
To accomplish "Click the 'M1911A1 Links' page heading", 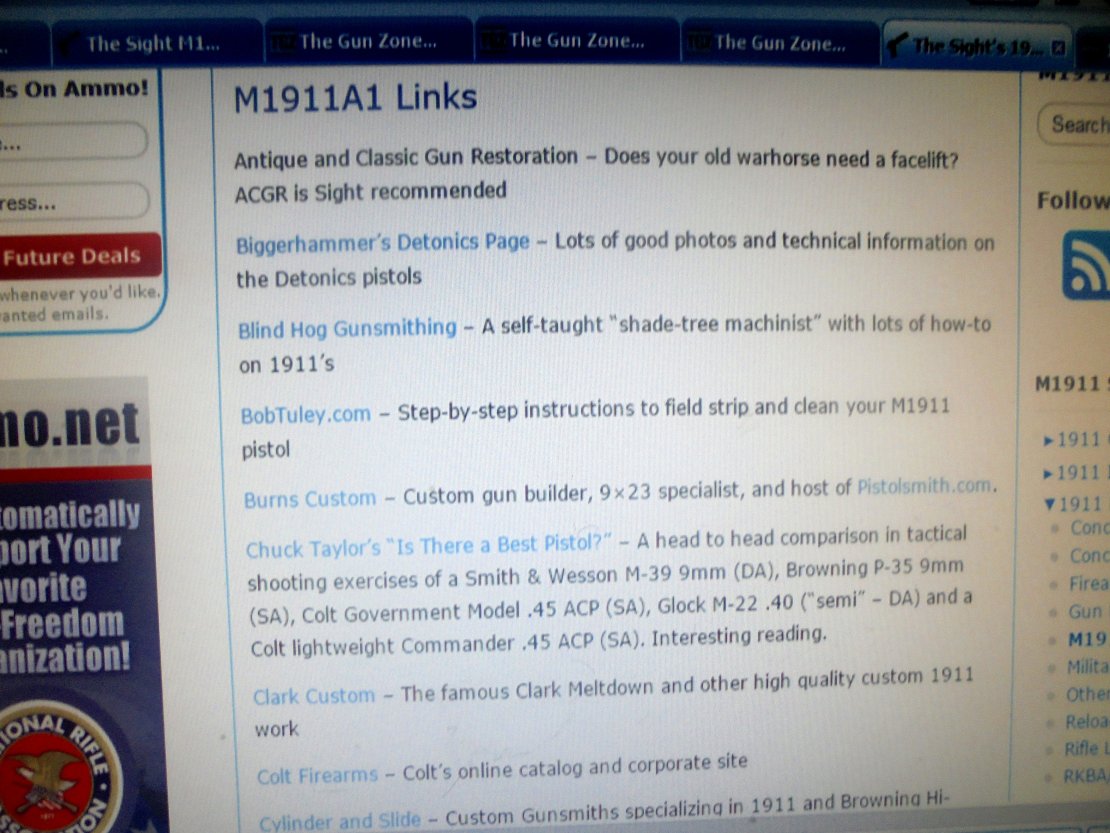I will coord(355,98).
